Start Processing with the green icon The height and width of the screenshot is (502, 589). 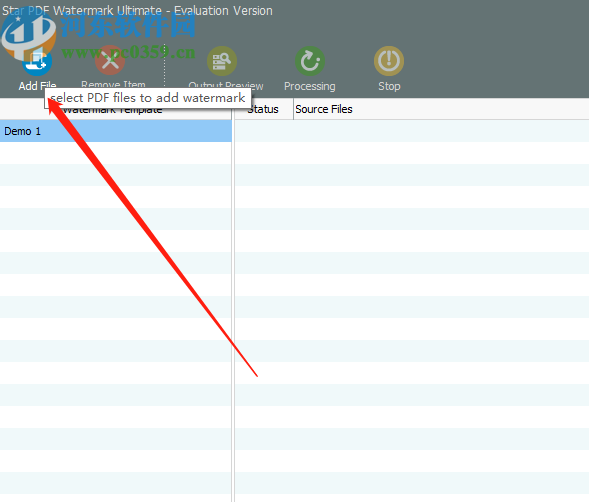pos(310,61)
